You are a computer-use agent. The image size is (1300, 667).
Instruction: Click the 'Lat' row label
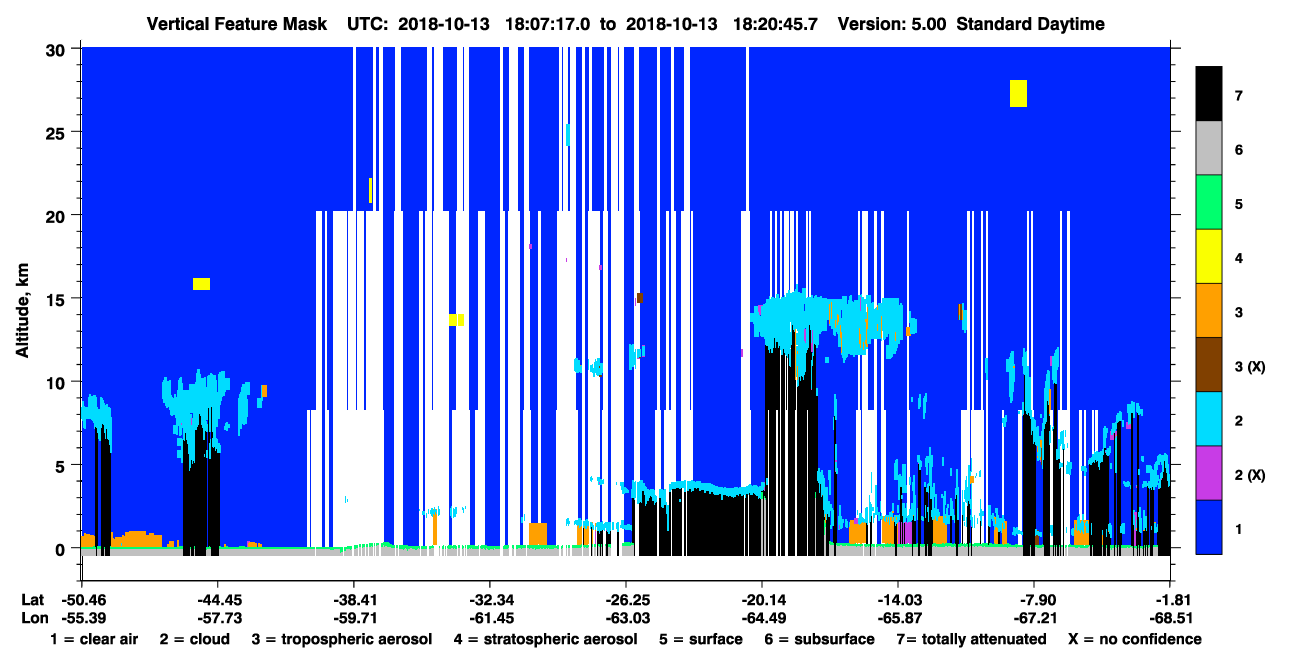(x=32, y=599)
